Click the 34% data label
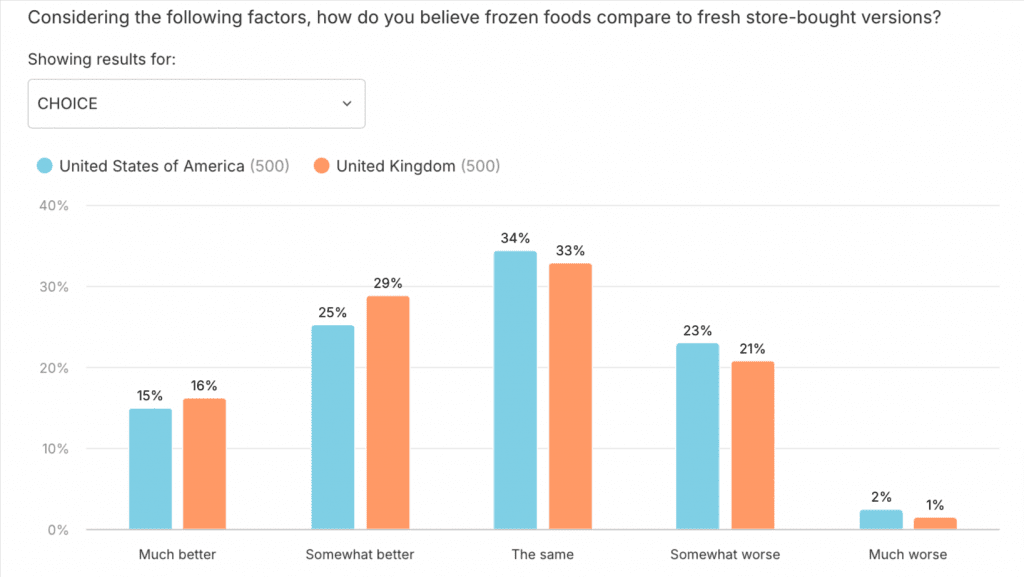The image size is (1024, 577). click(516, 239)
